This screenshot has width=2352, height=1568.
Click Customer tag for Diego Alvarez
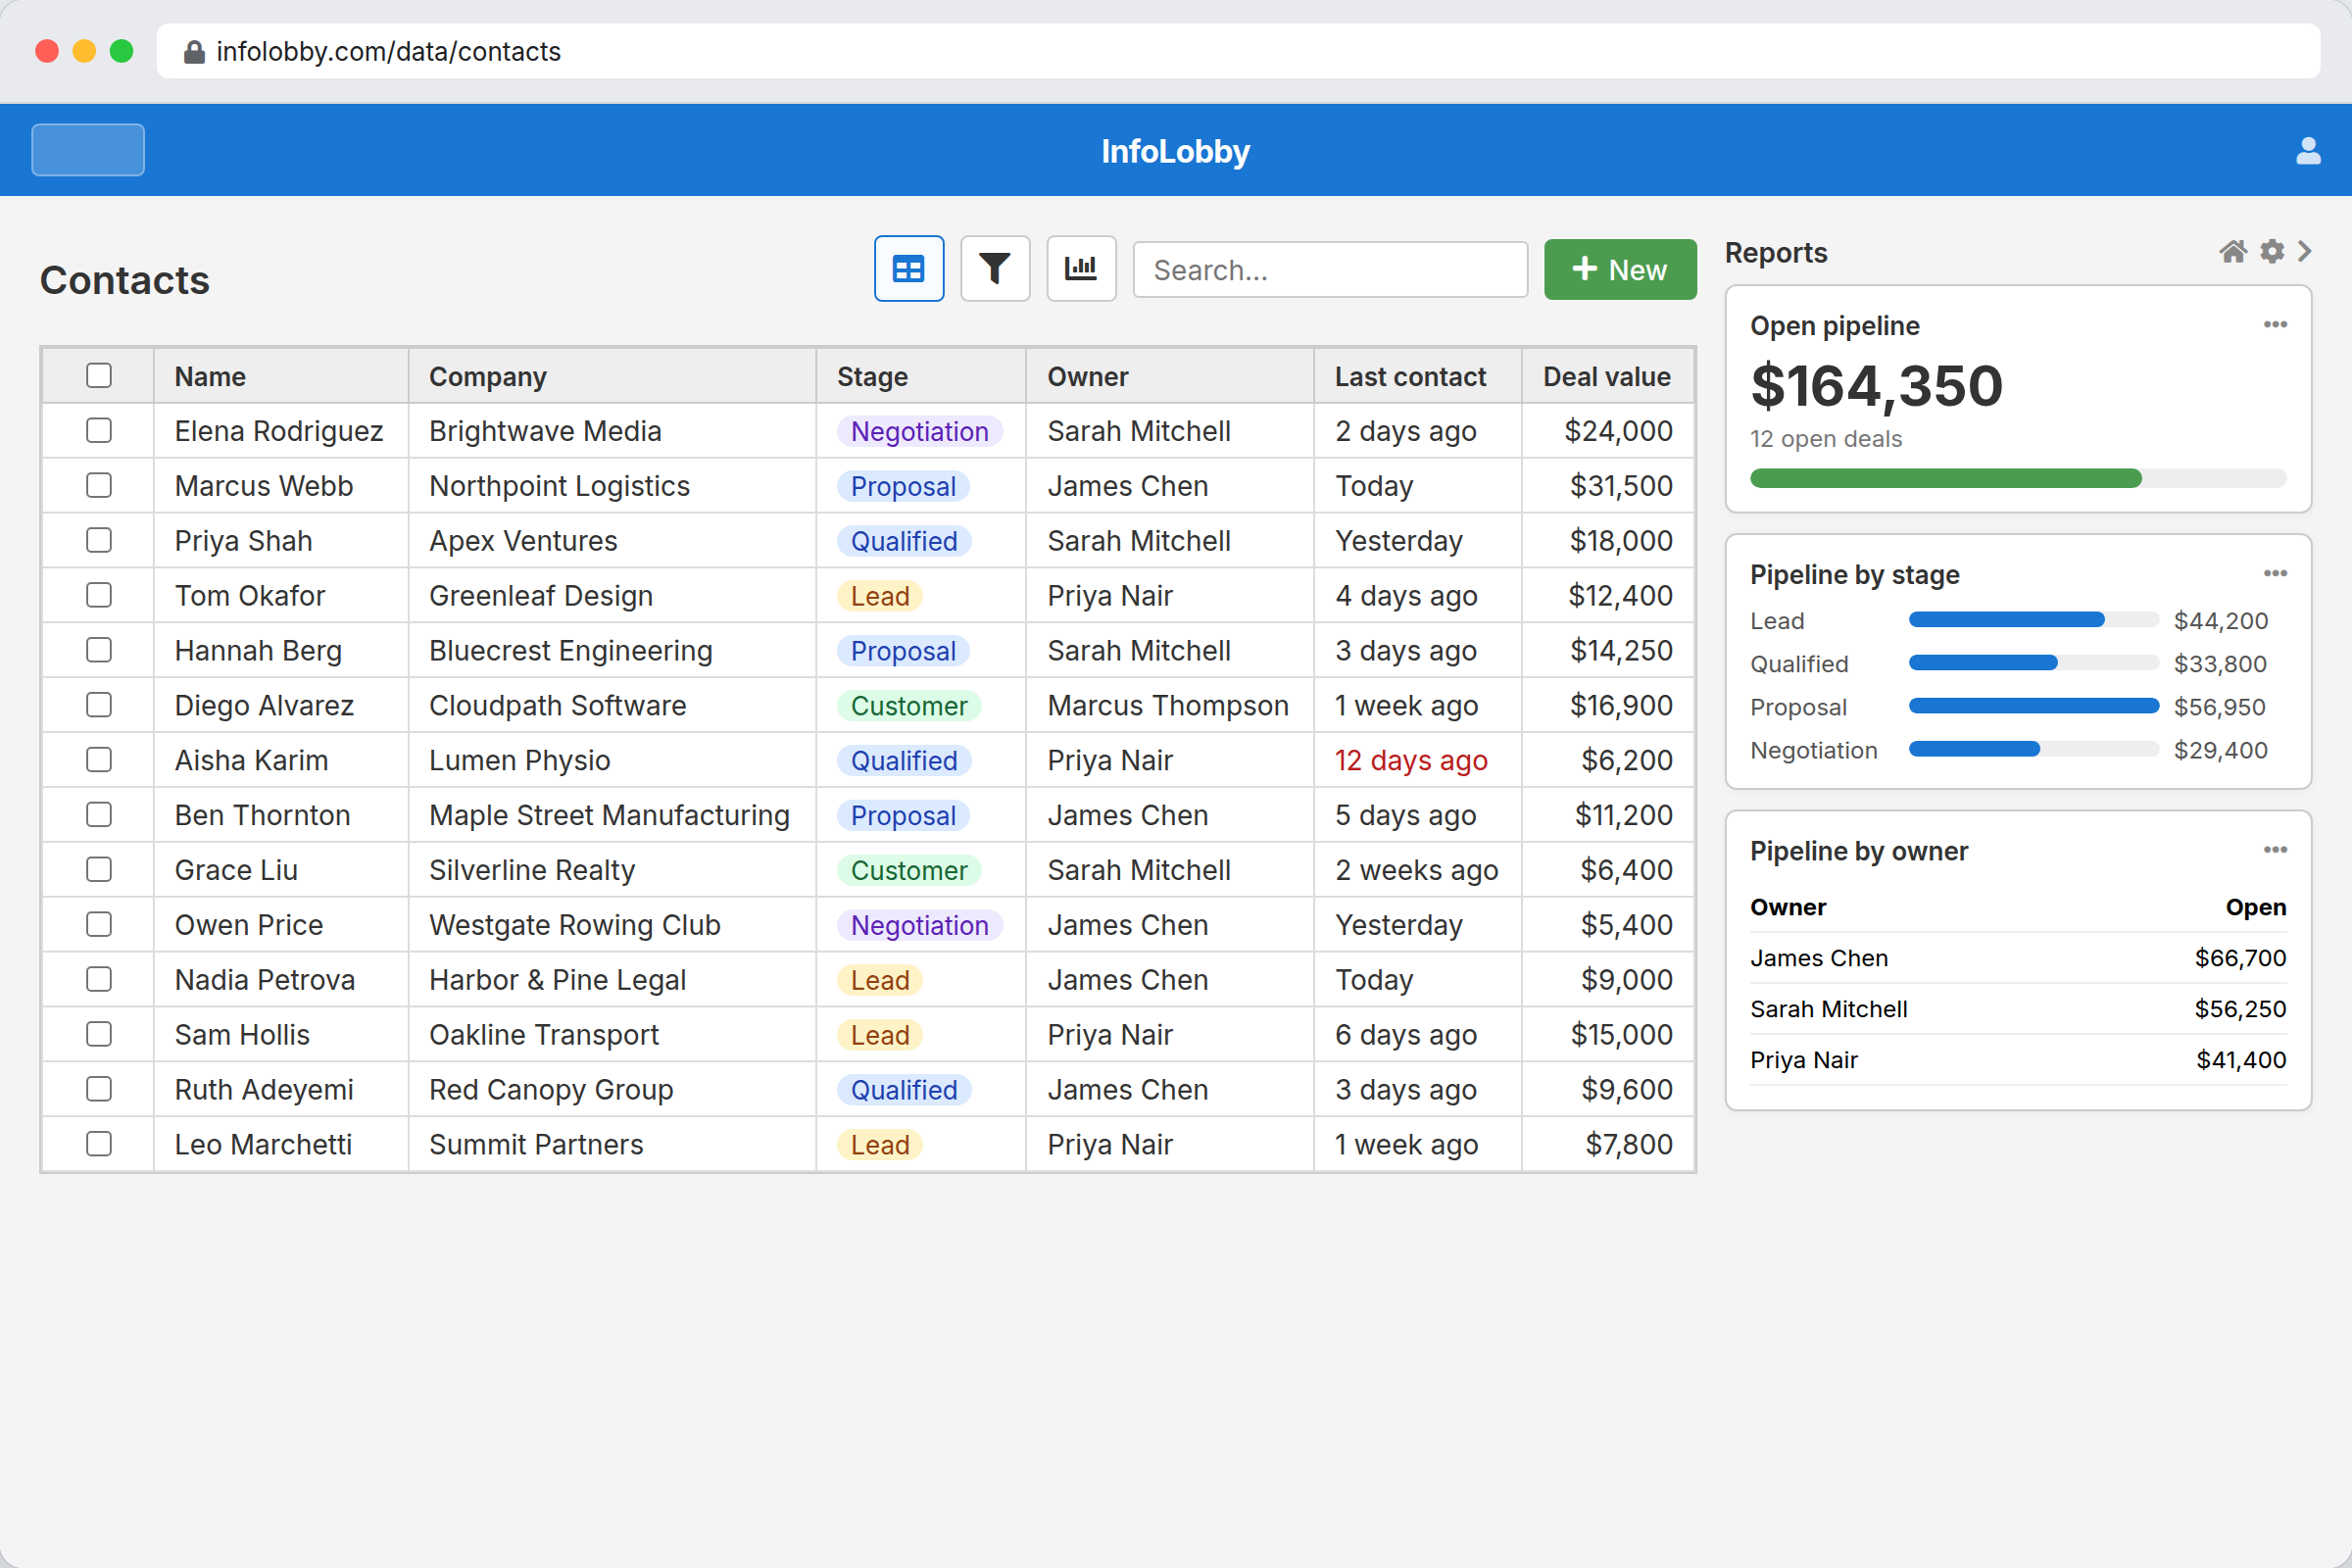(x=909, y=706)
